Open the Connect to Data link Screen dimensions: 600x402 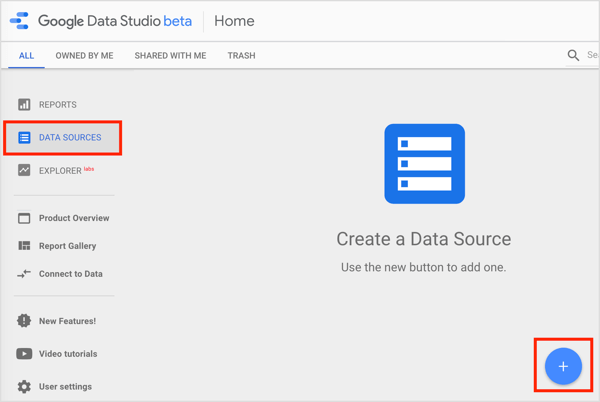[71, 274]
